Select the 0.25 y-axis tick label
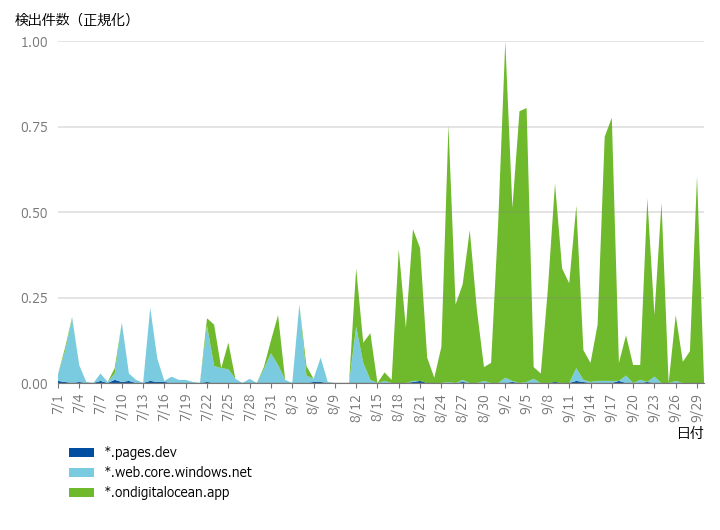Screen dimensions: 720x530 pyautogui.click(x=34, y=298)
